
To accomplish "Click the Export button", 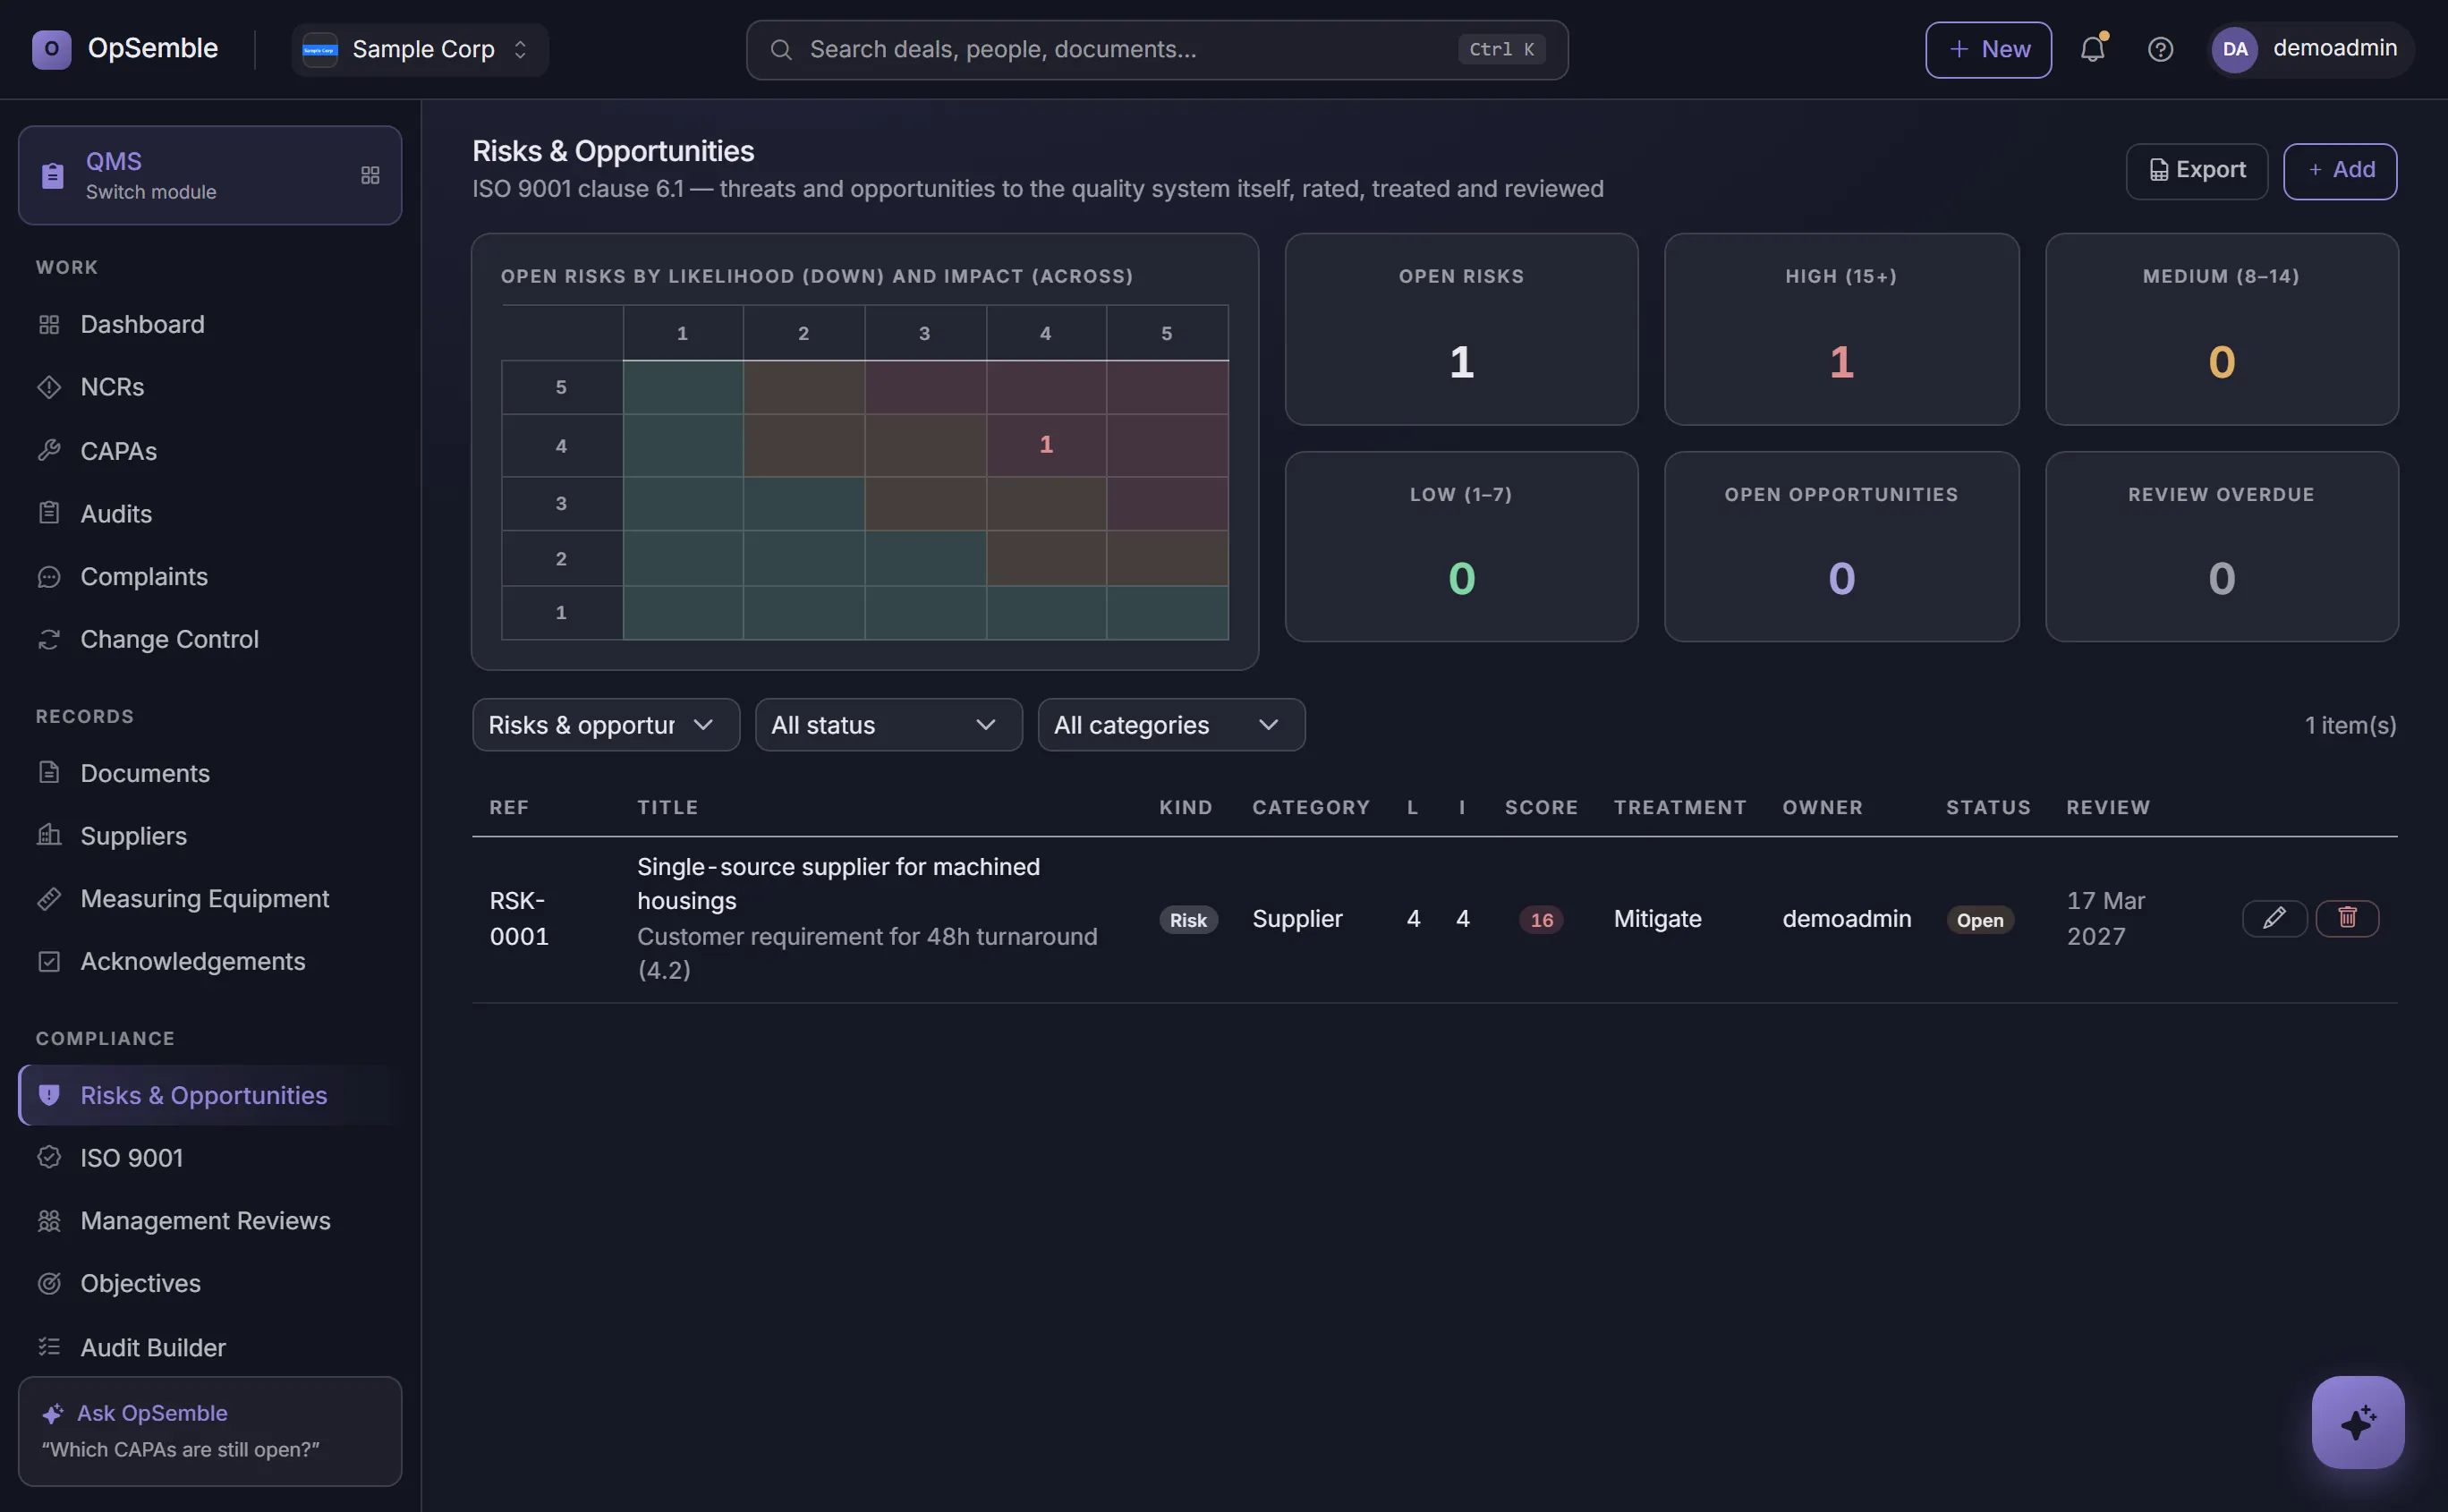I will 2196,171.
